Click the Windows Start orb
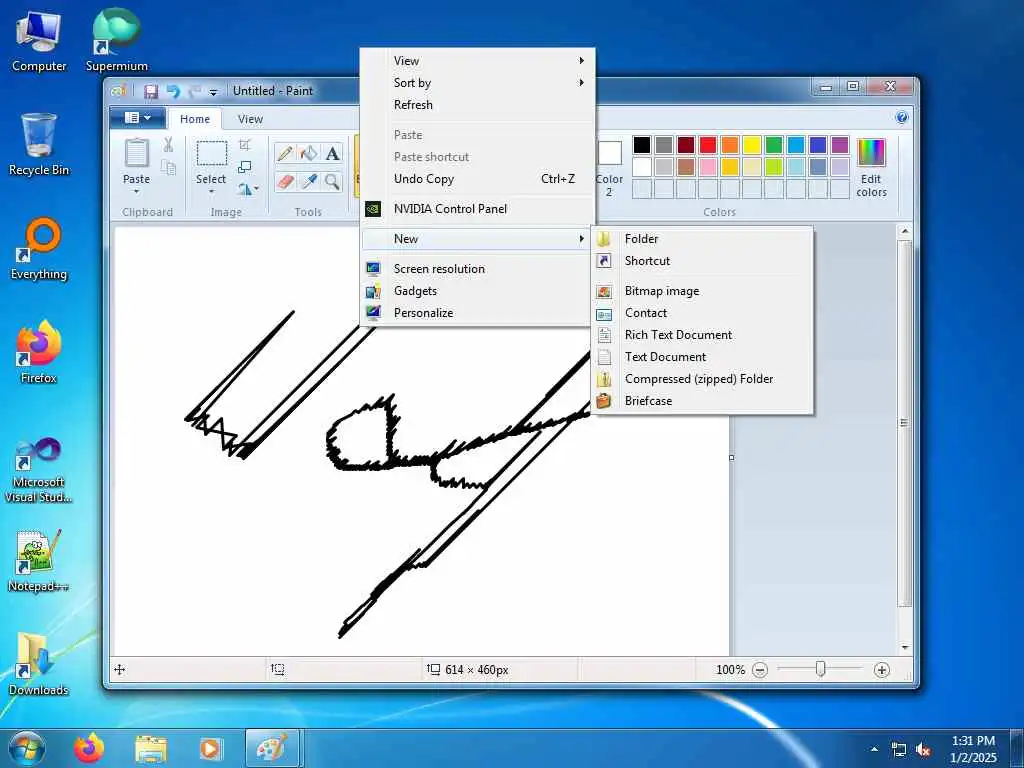1024x768 pixels. (x=25, y=748)
